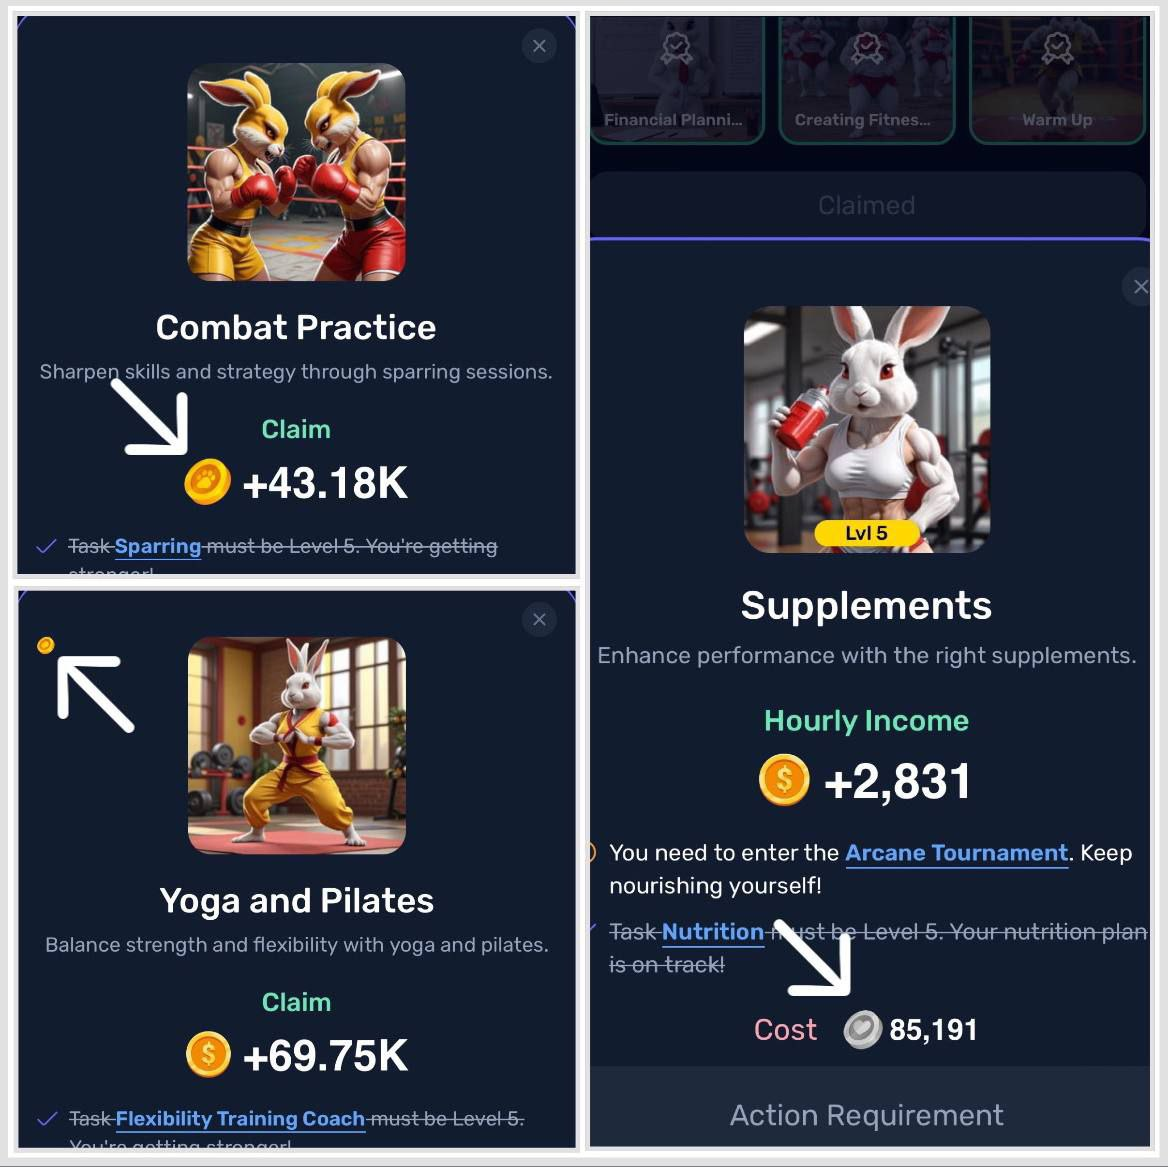Close the Supplements popup
The width and height of the screenshot is (1168, 1167).
click(x=1140, y=287)
